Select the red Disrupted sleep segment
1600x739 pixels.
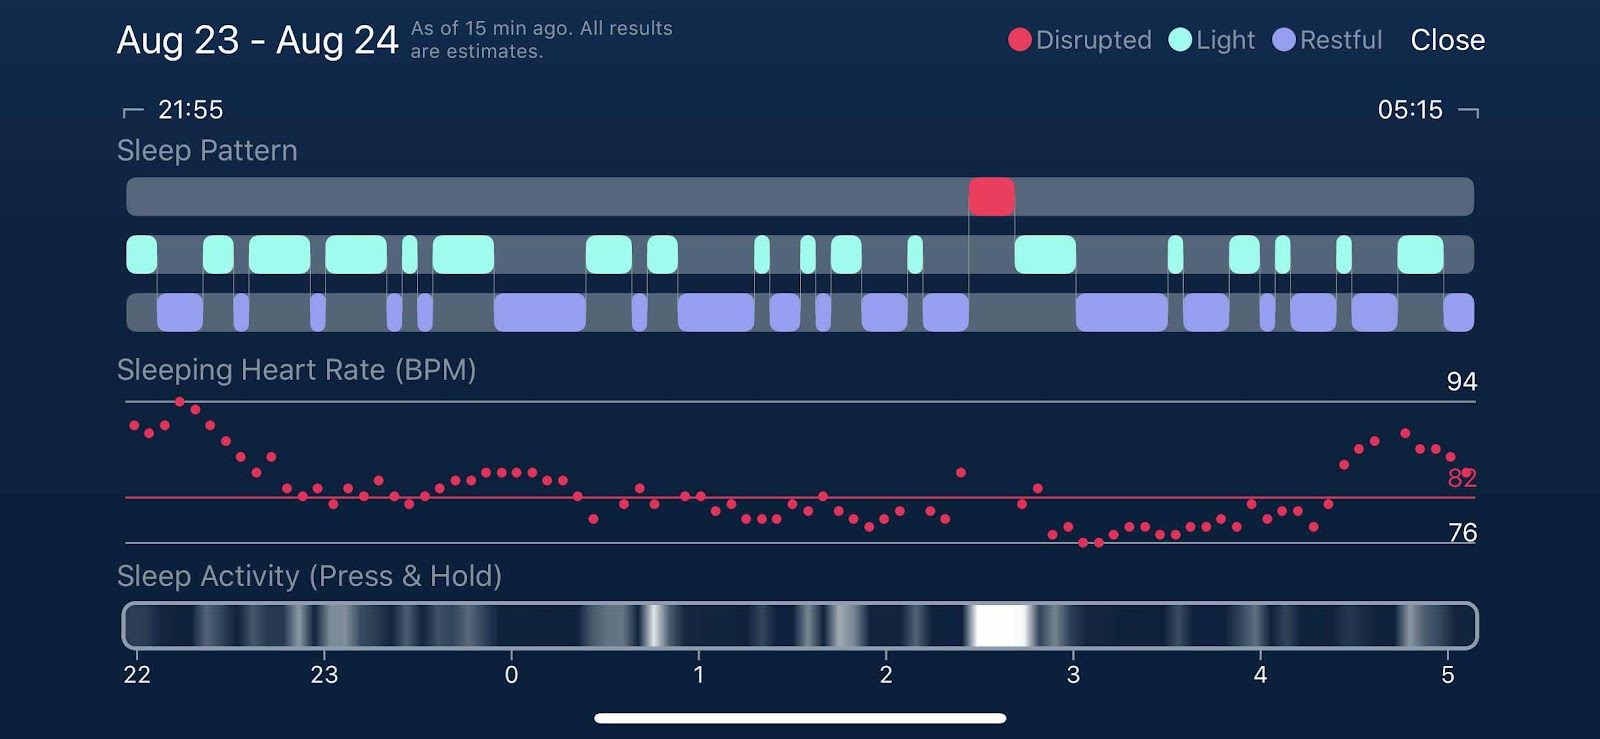(x=991, y=197)
